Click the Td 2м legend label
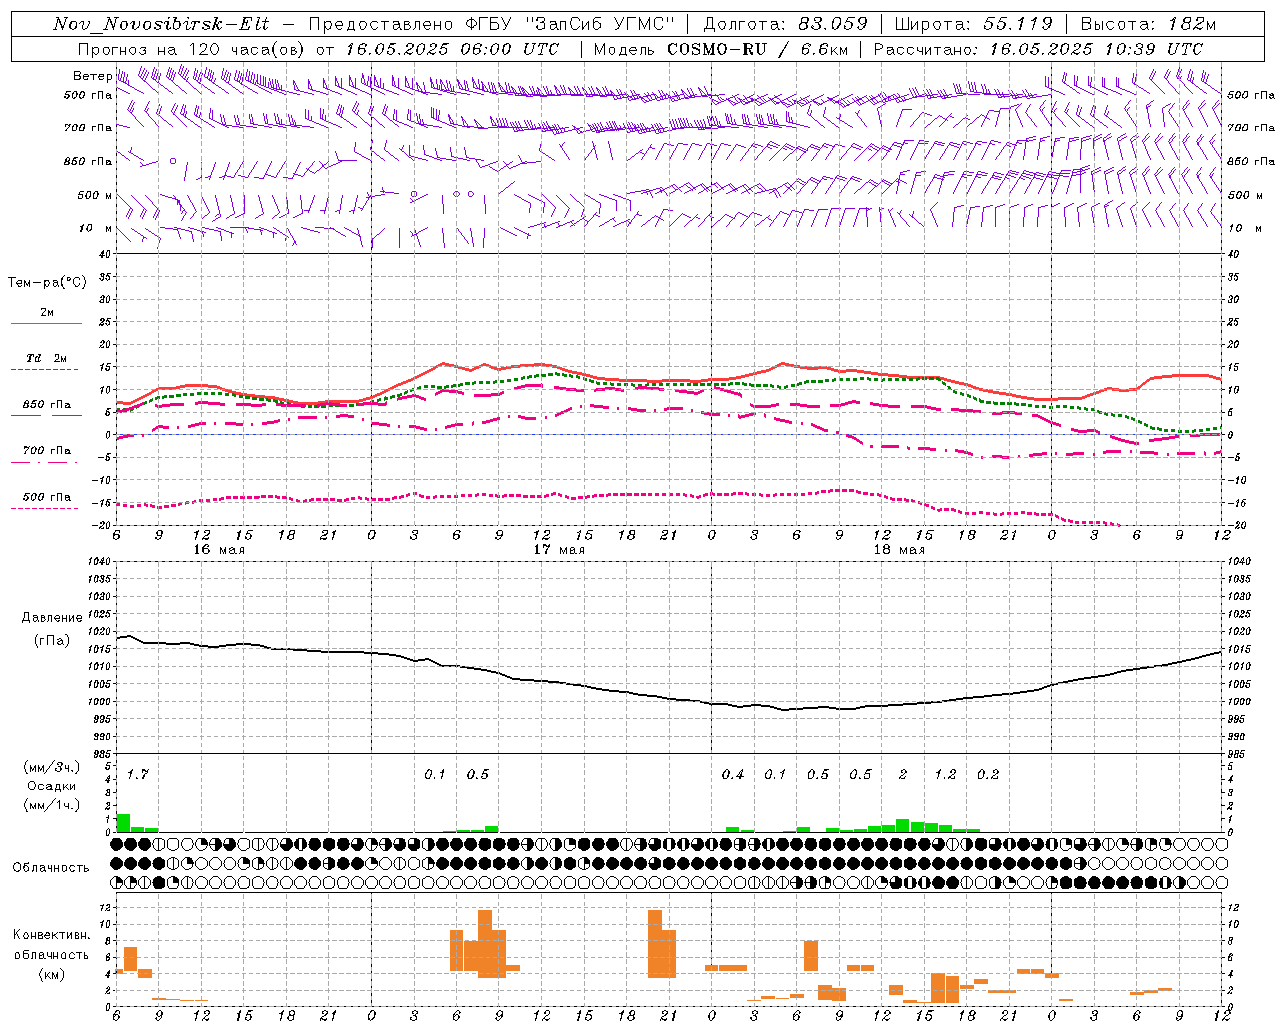Viewport: 1280px width, 1024px height. coord(47,358)
